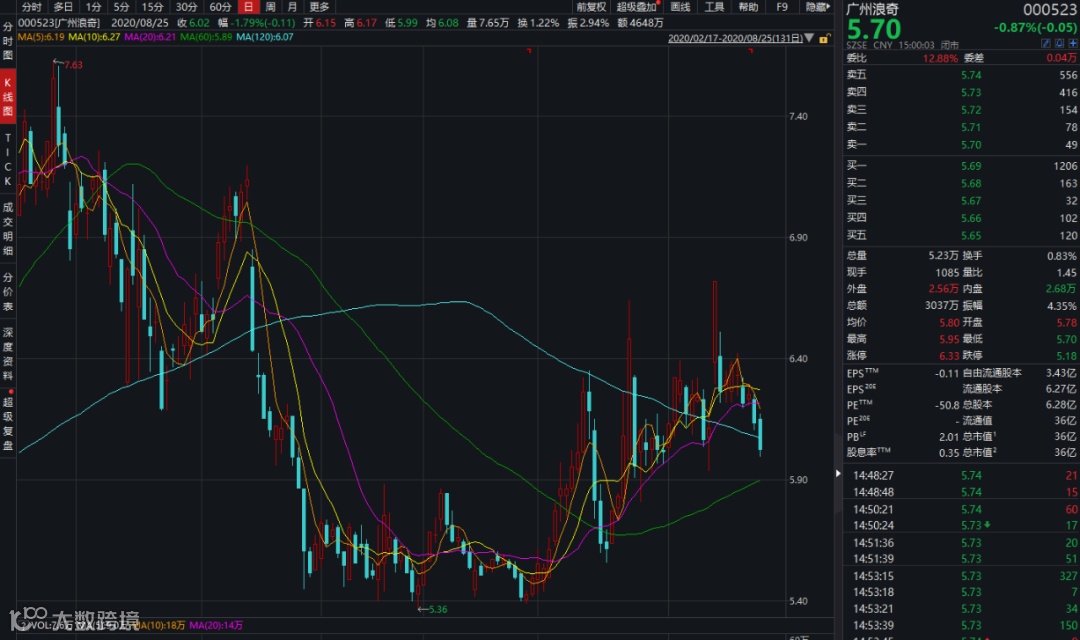Click the MA(5):6.19 indicator label
This screenshot has width=1080, height=640.
[41, 37]
